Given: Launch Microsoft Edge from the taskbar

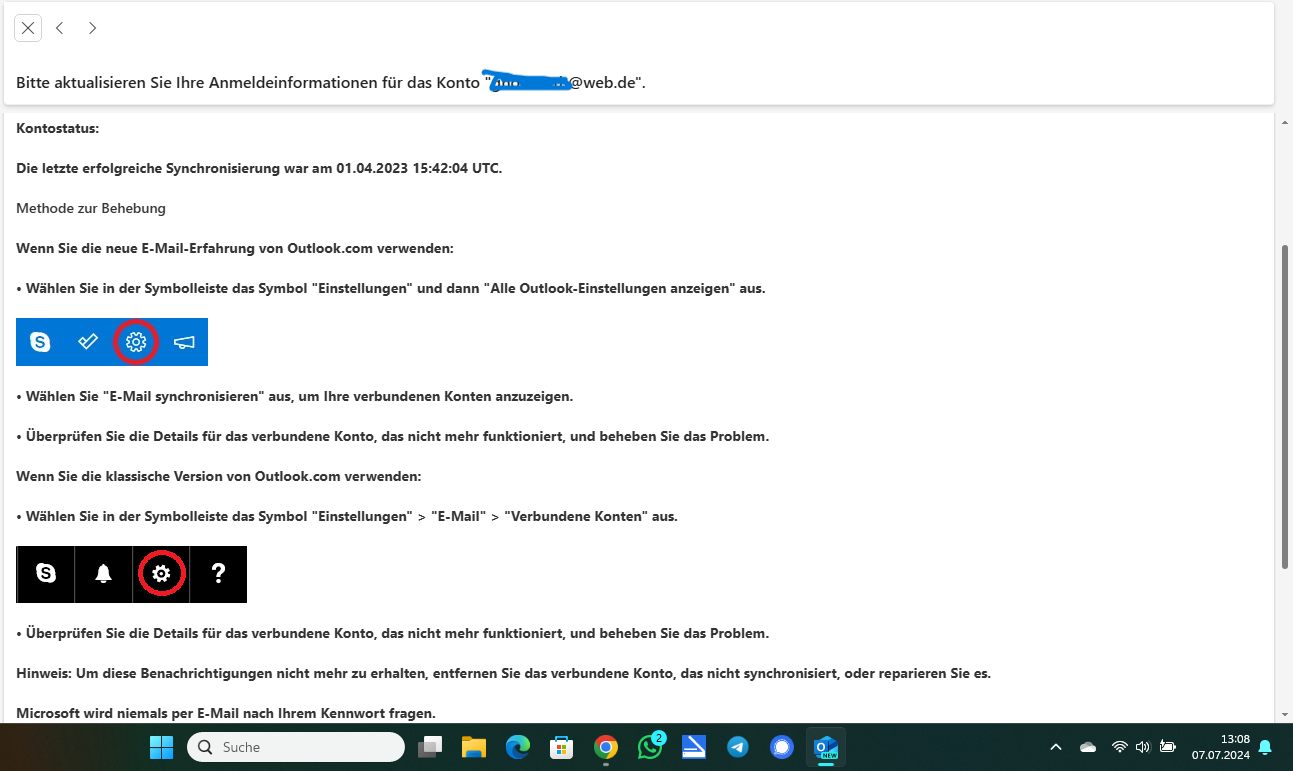Looking at the screenshot, I should [x=517, y=747].
